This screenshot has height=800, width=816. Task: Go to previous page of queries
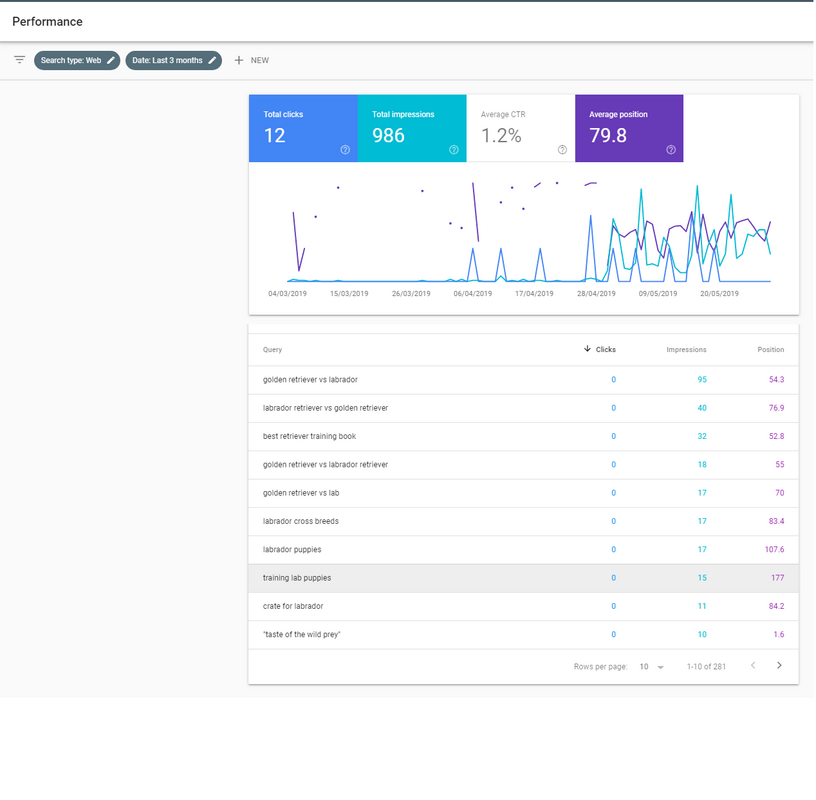point(753,665)
